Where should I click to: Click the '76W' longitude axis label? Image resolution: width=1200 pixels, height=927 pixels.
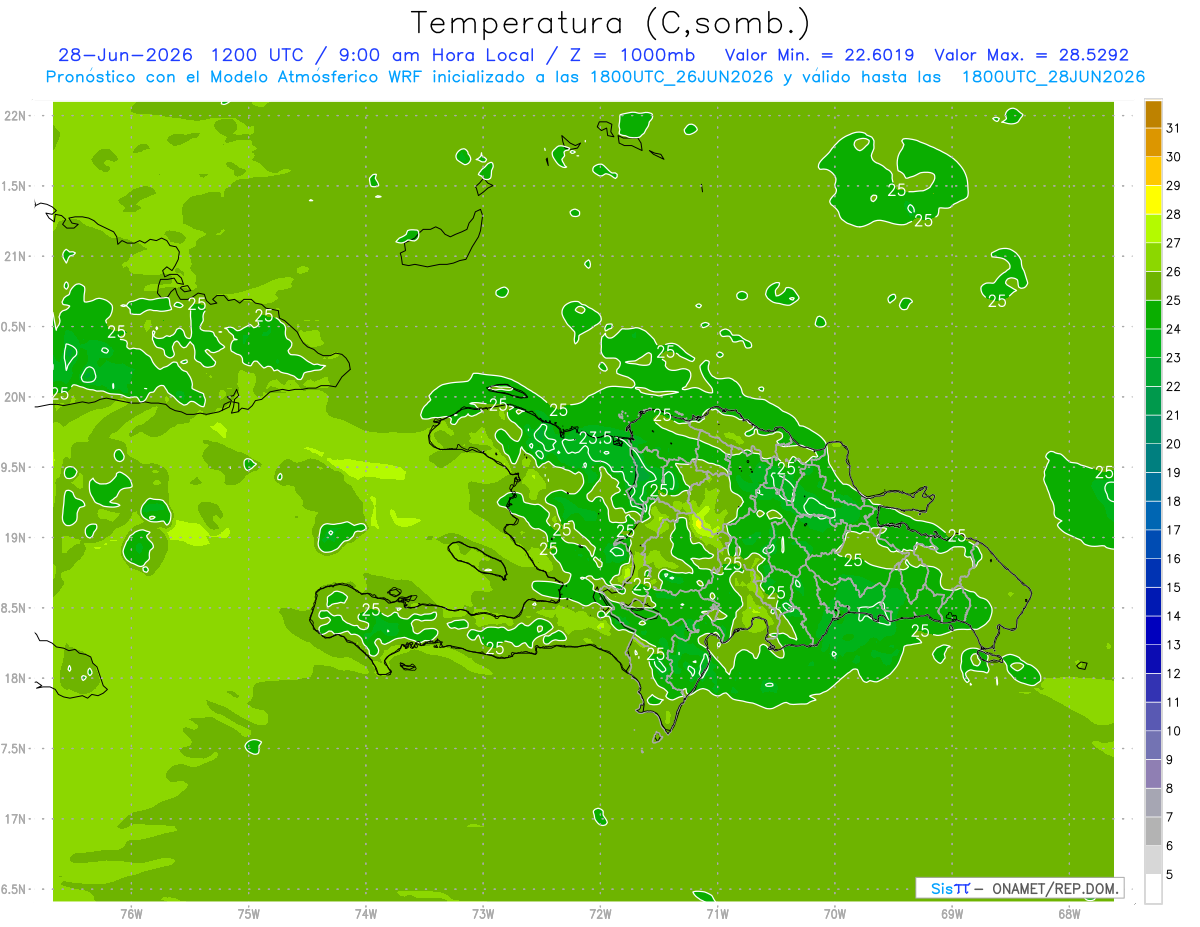131,913
